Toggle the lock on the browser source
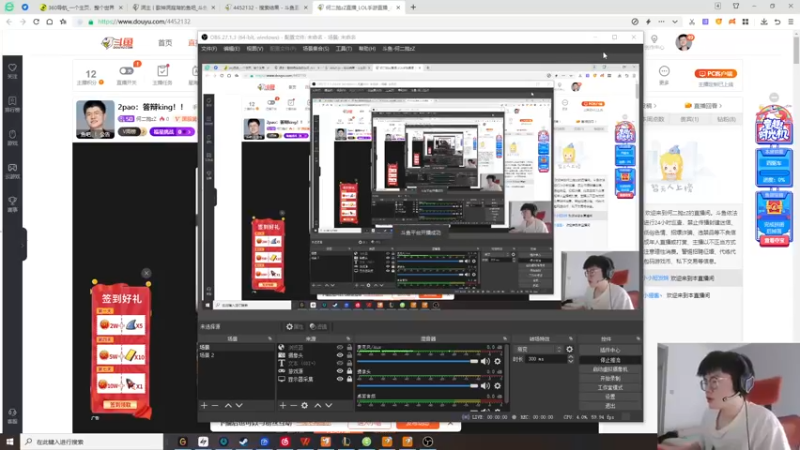Image resolution: width=800 pixels, height=450 pixels. (x=349, y=347)
